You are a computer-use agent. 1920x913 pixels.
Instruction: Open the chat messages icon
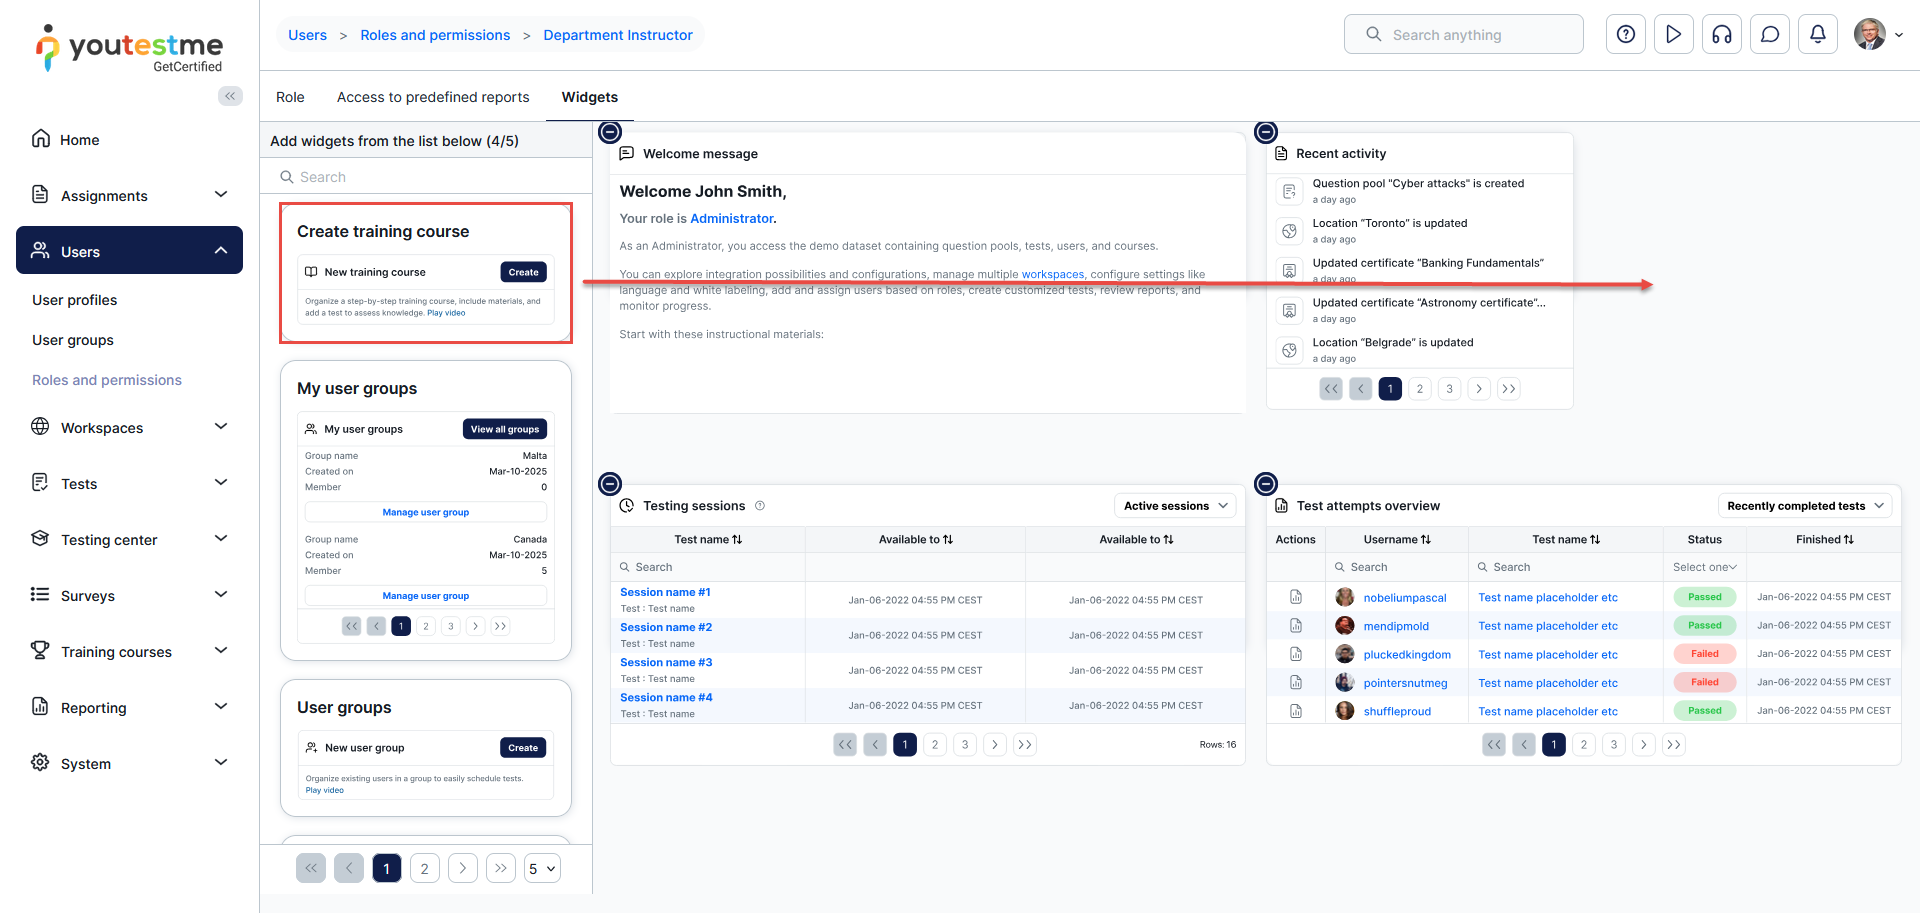(1769, 35)
